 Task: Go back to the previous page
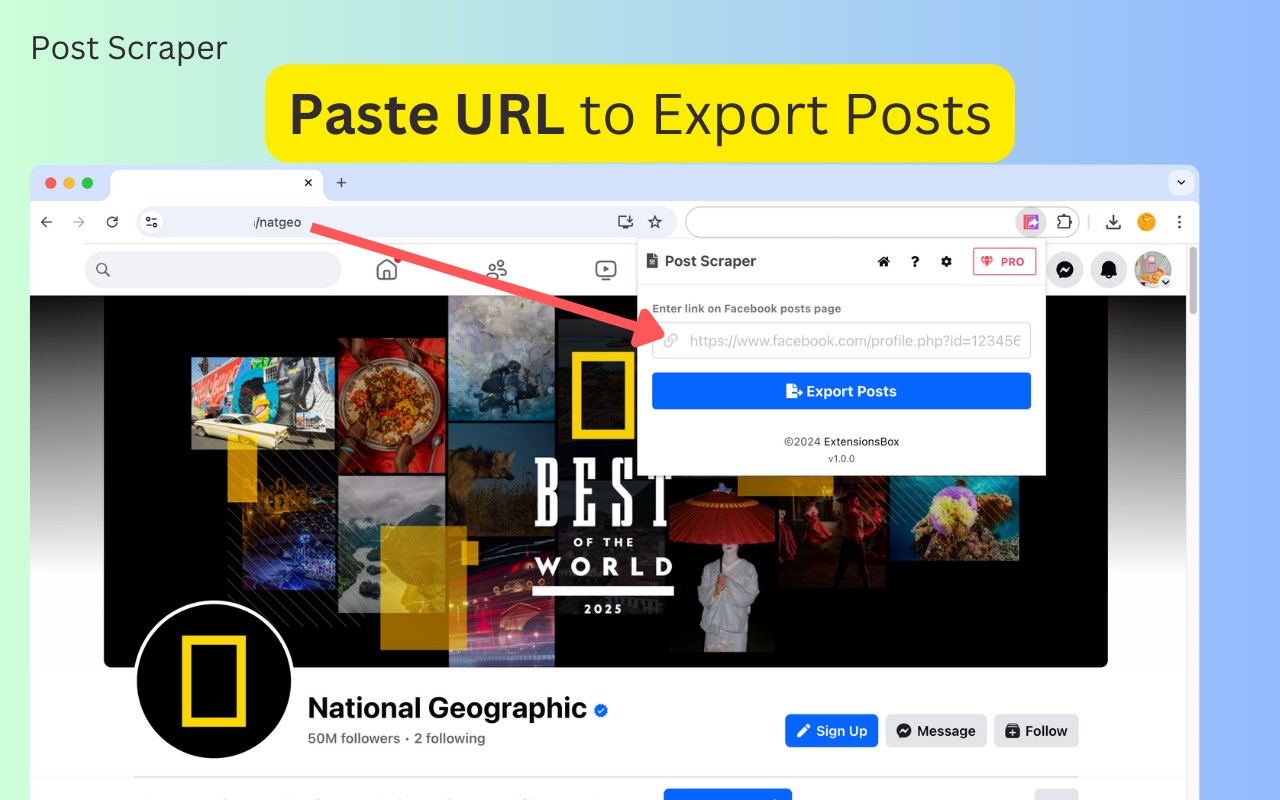46,222
